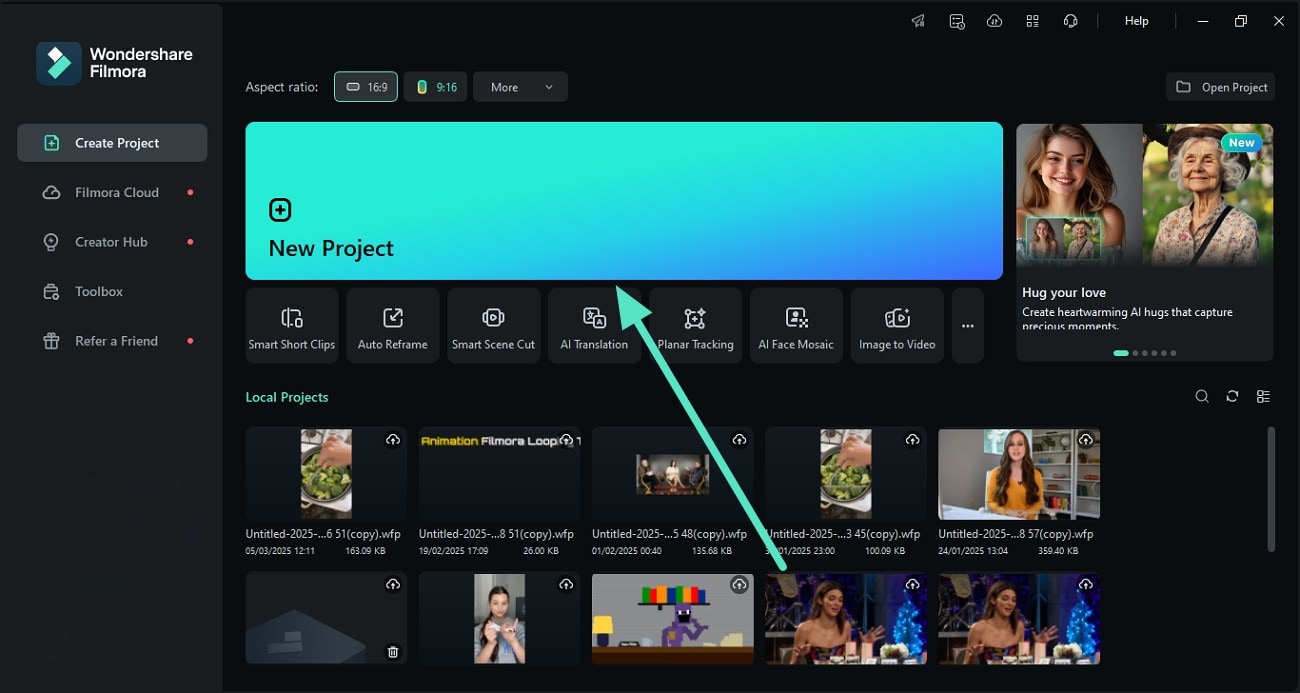This screenshot has width=1300, height=693.
Task: Launch Smart Short Clips tool
Action: 292,325
